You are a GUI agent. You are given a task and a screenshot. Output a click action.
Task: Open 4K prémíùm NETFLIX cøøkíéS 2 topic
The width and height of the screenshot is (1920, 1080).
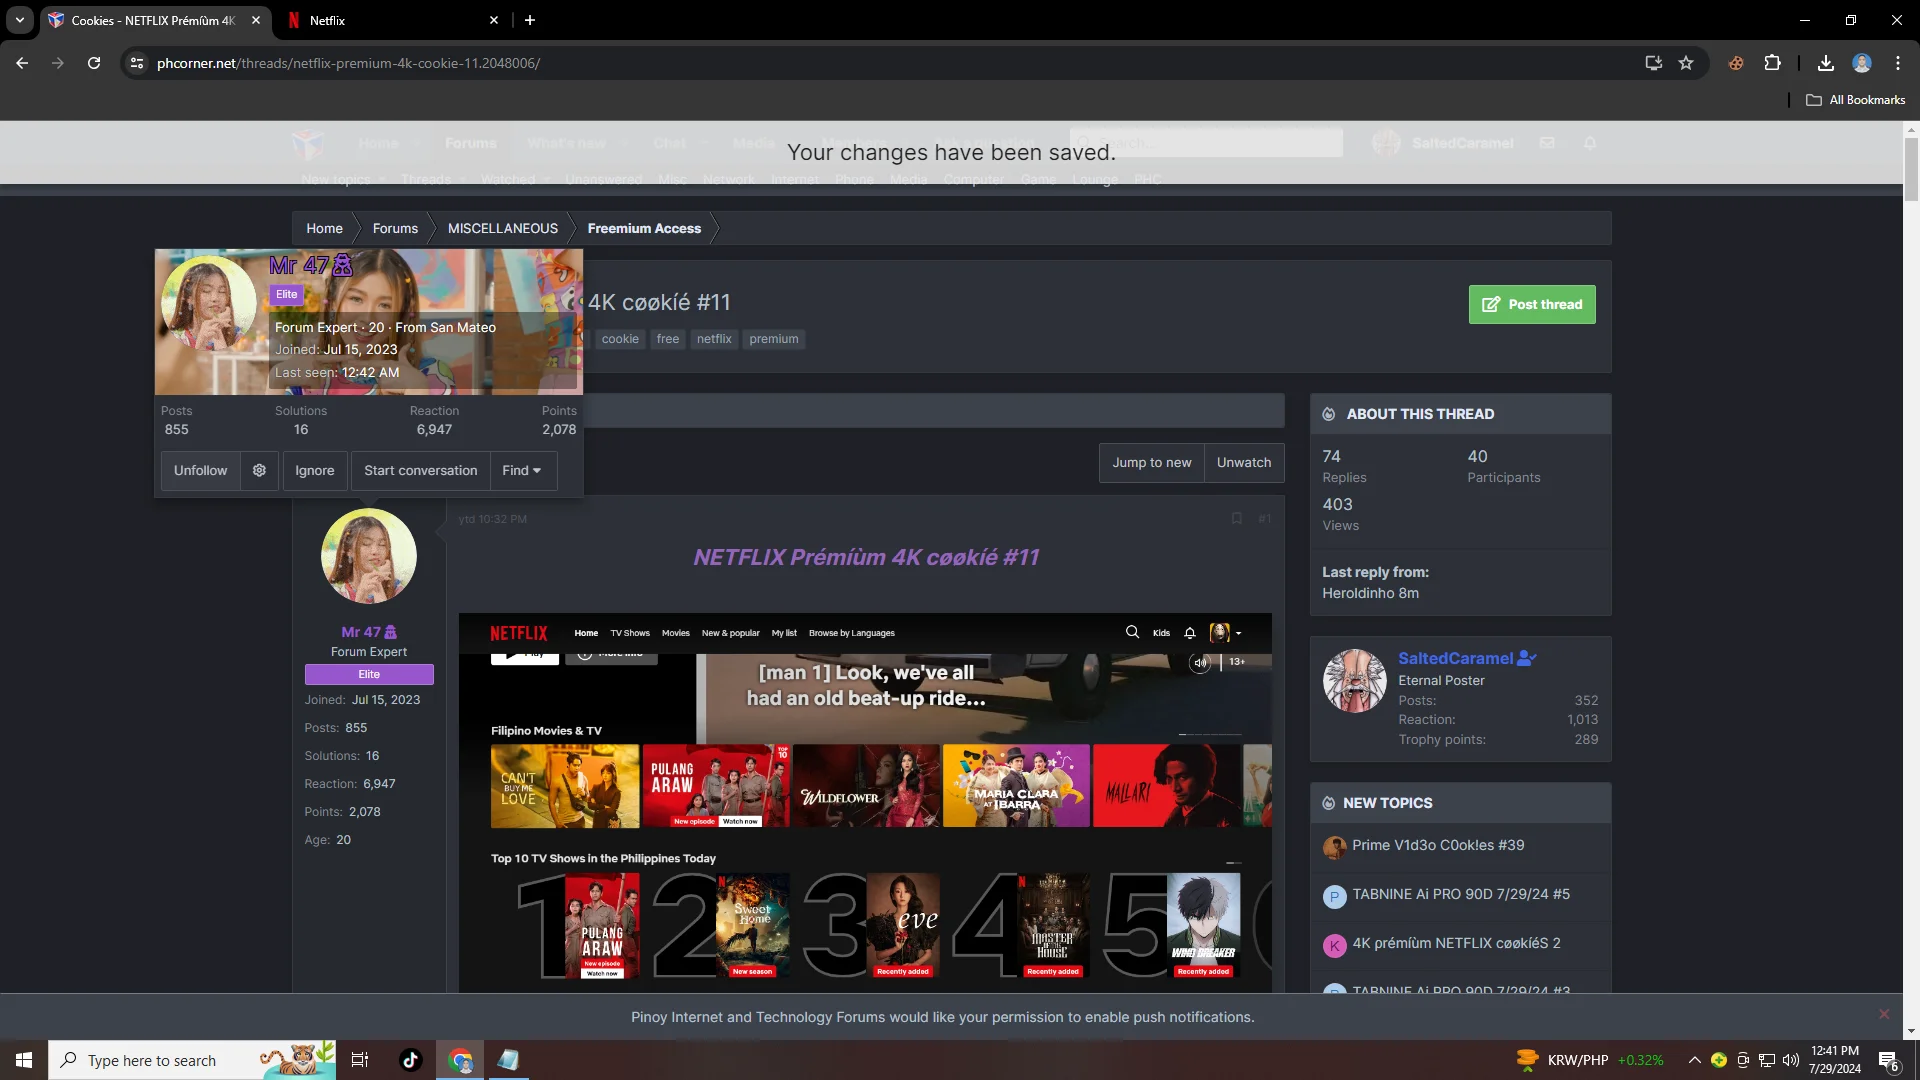pyautogui.click(x=1456, y=944)
